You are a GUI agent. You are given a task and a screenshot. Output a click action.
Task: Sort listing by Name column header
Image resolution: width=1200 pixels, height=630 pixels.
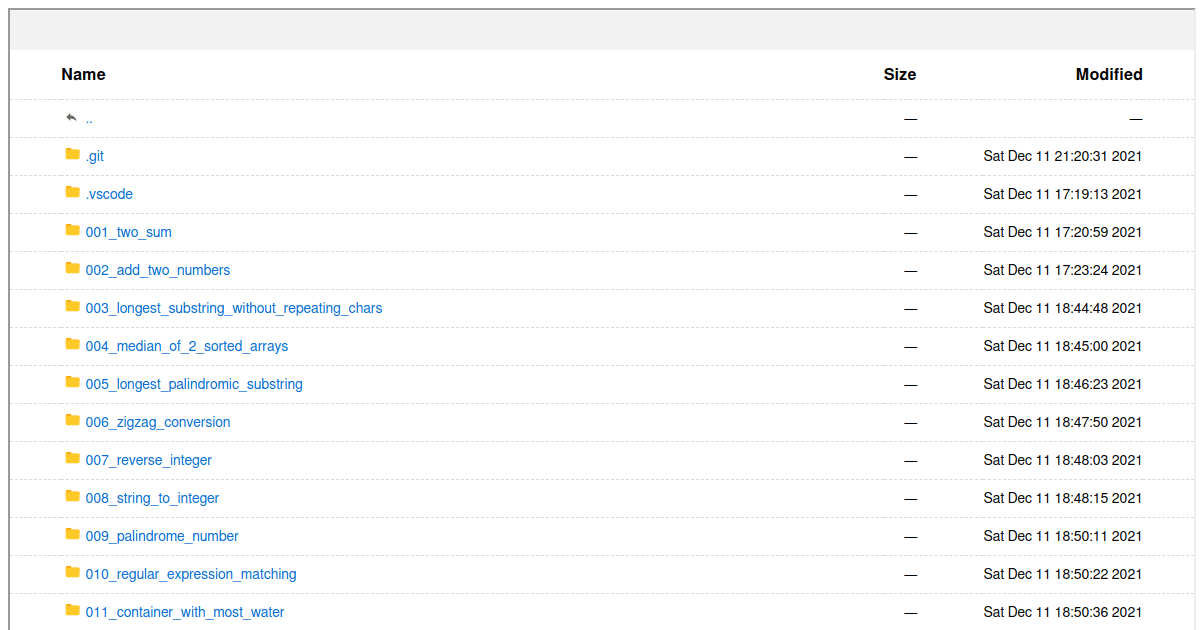(83, 74)
